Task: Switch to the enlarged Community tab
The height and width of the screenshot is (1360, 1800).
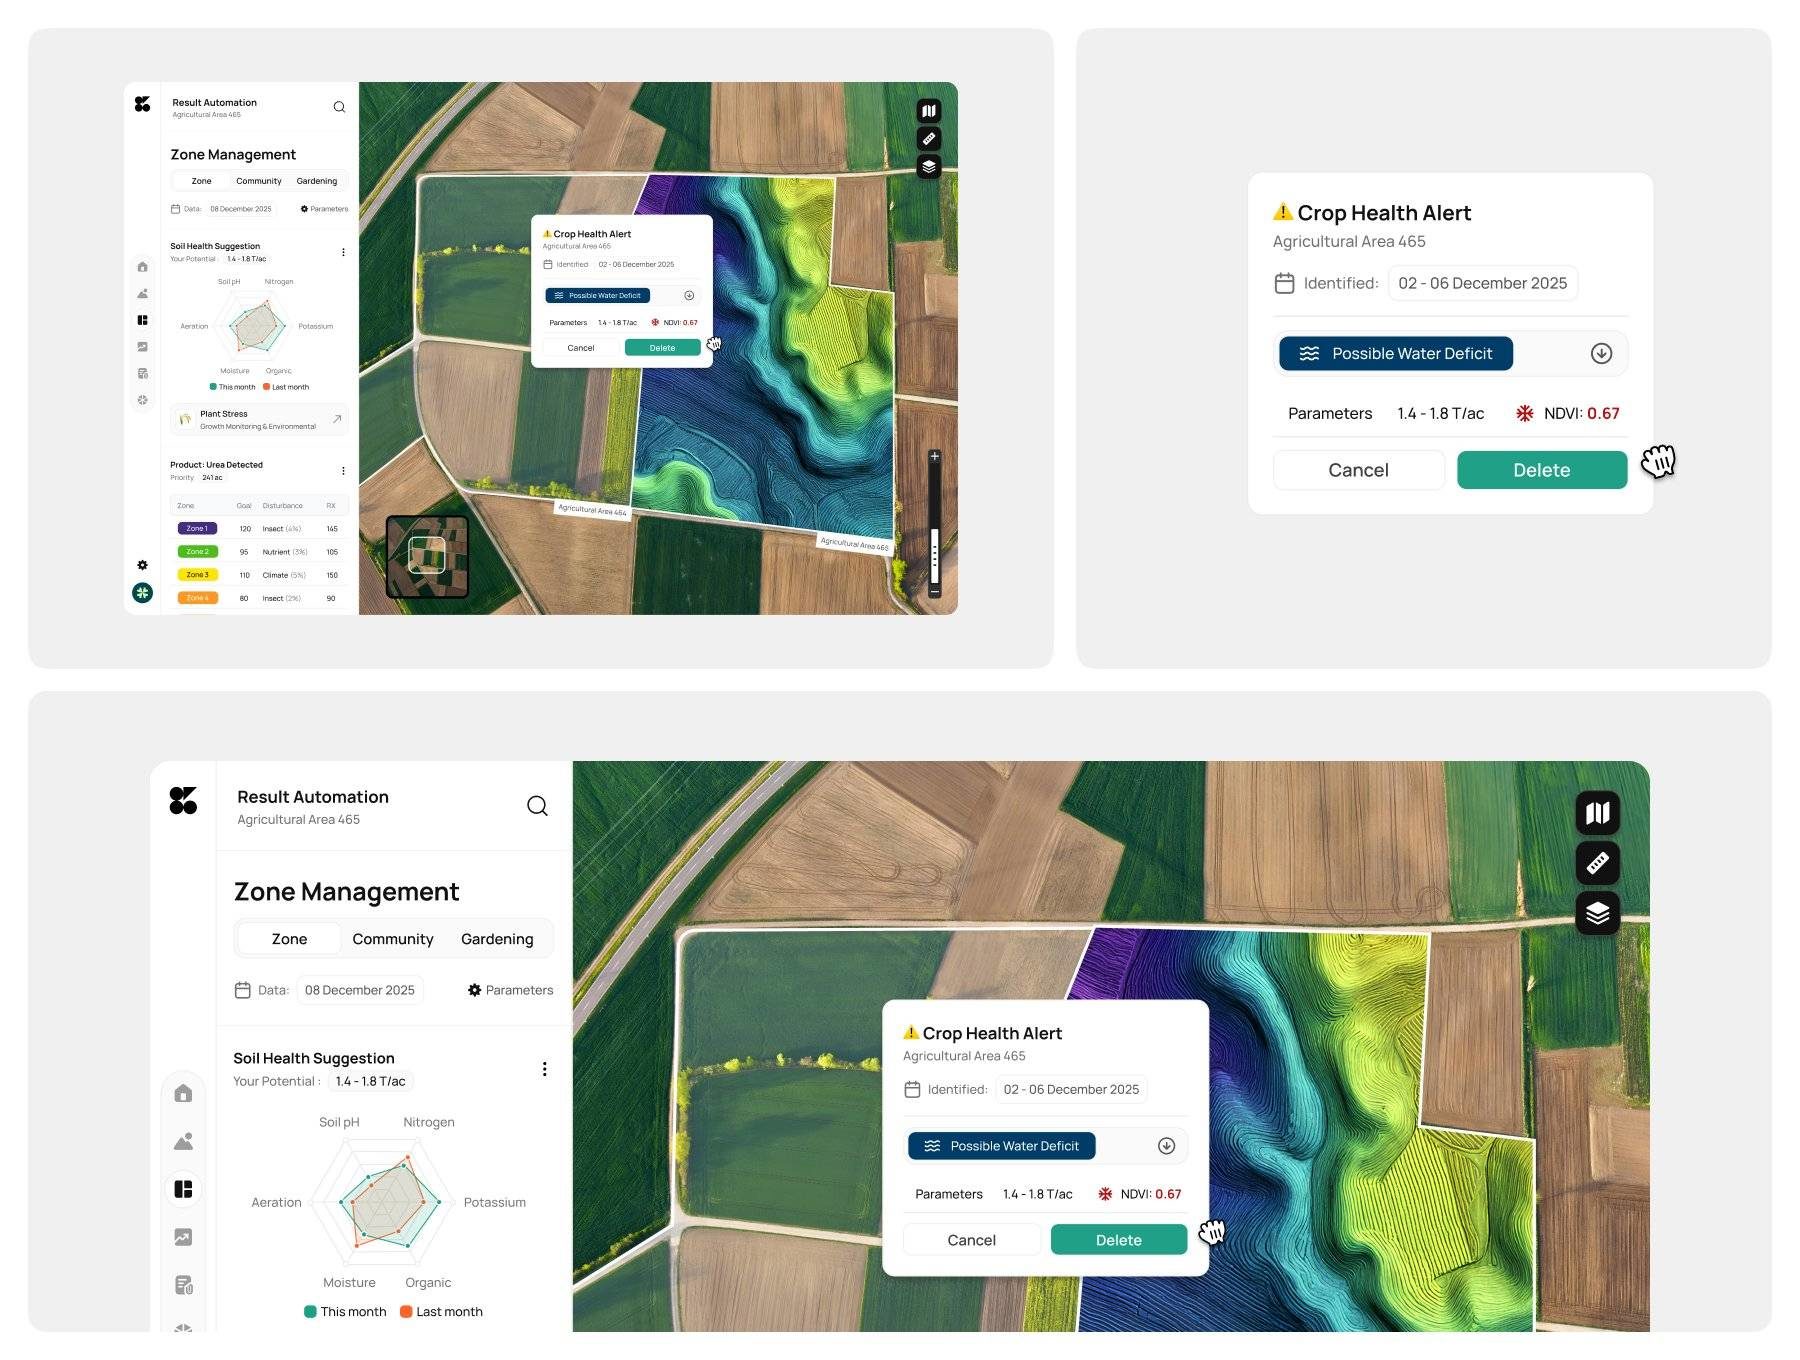Action: click(393, 939)
